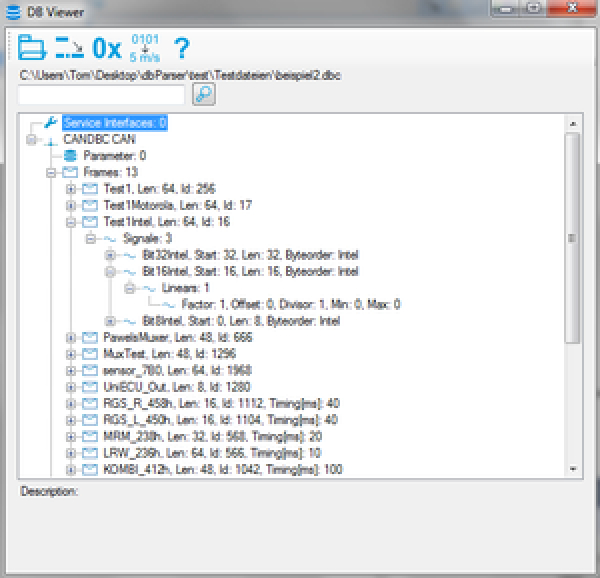Collapse the Linears: 1 node

coord(129,288)
